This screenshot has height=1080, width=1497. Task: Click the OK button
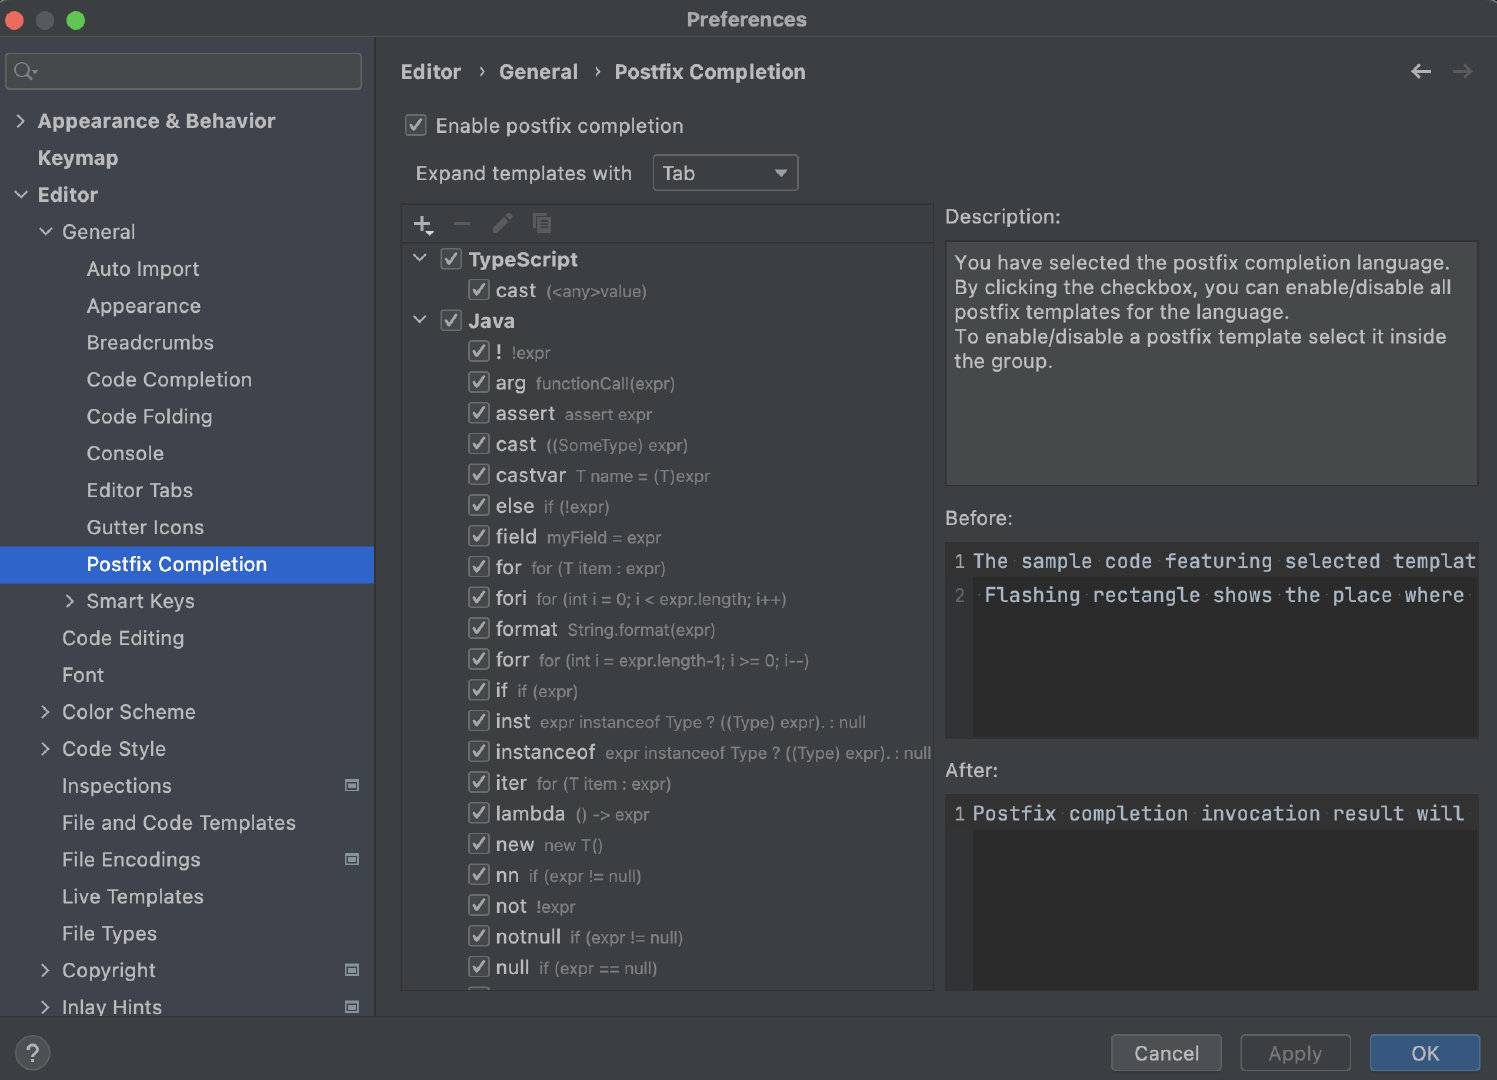pos(1425,1053)
